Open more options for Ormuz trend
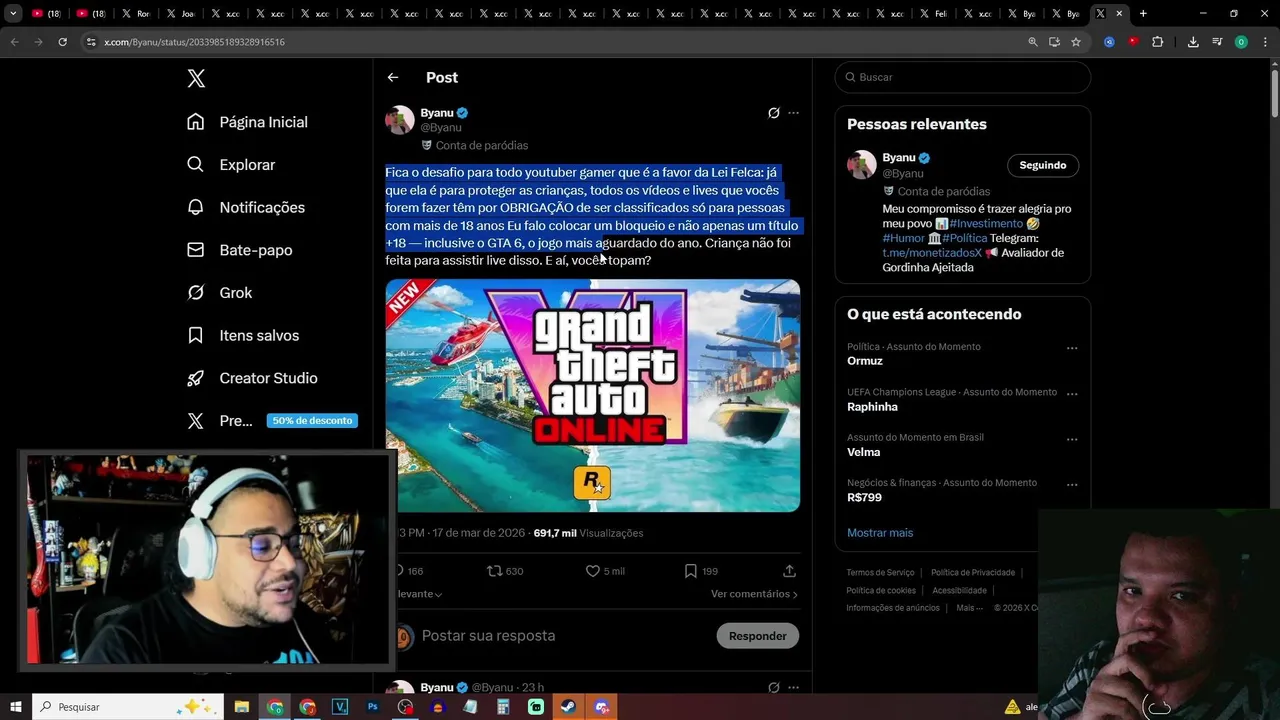 pyautogui.click(x=1072, y=348)
